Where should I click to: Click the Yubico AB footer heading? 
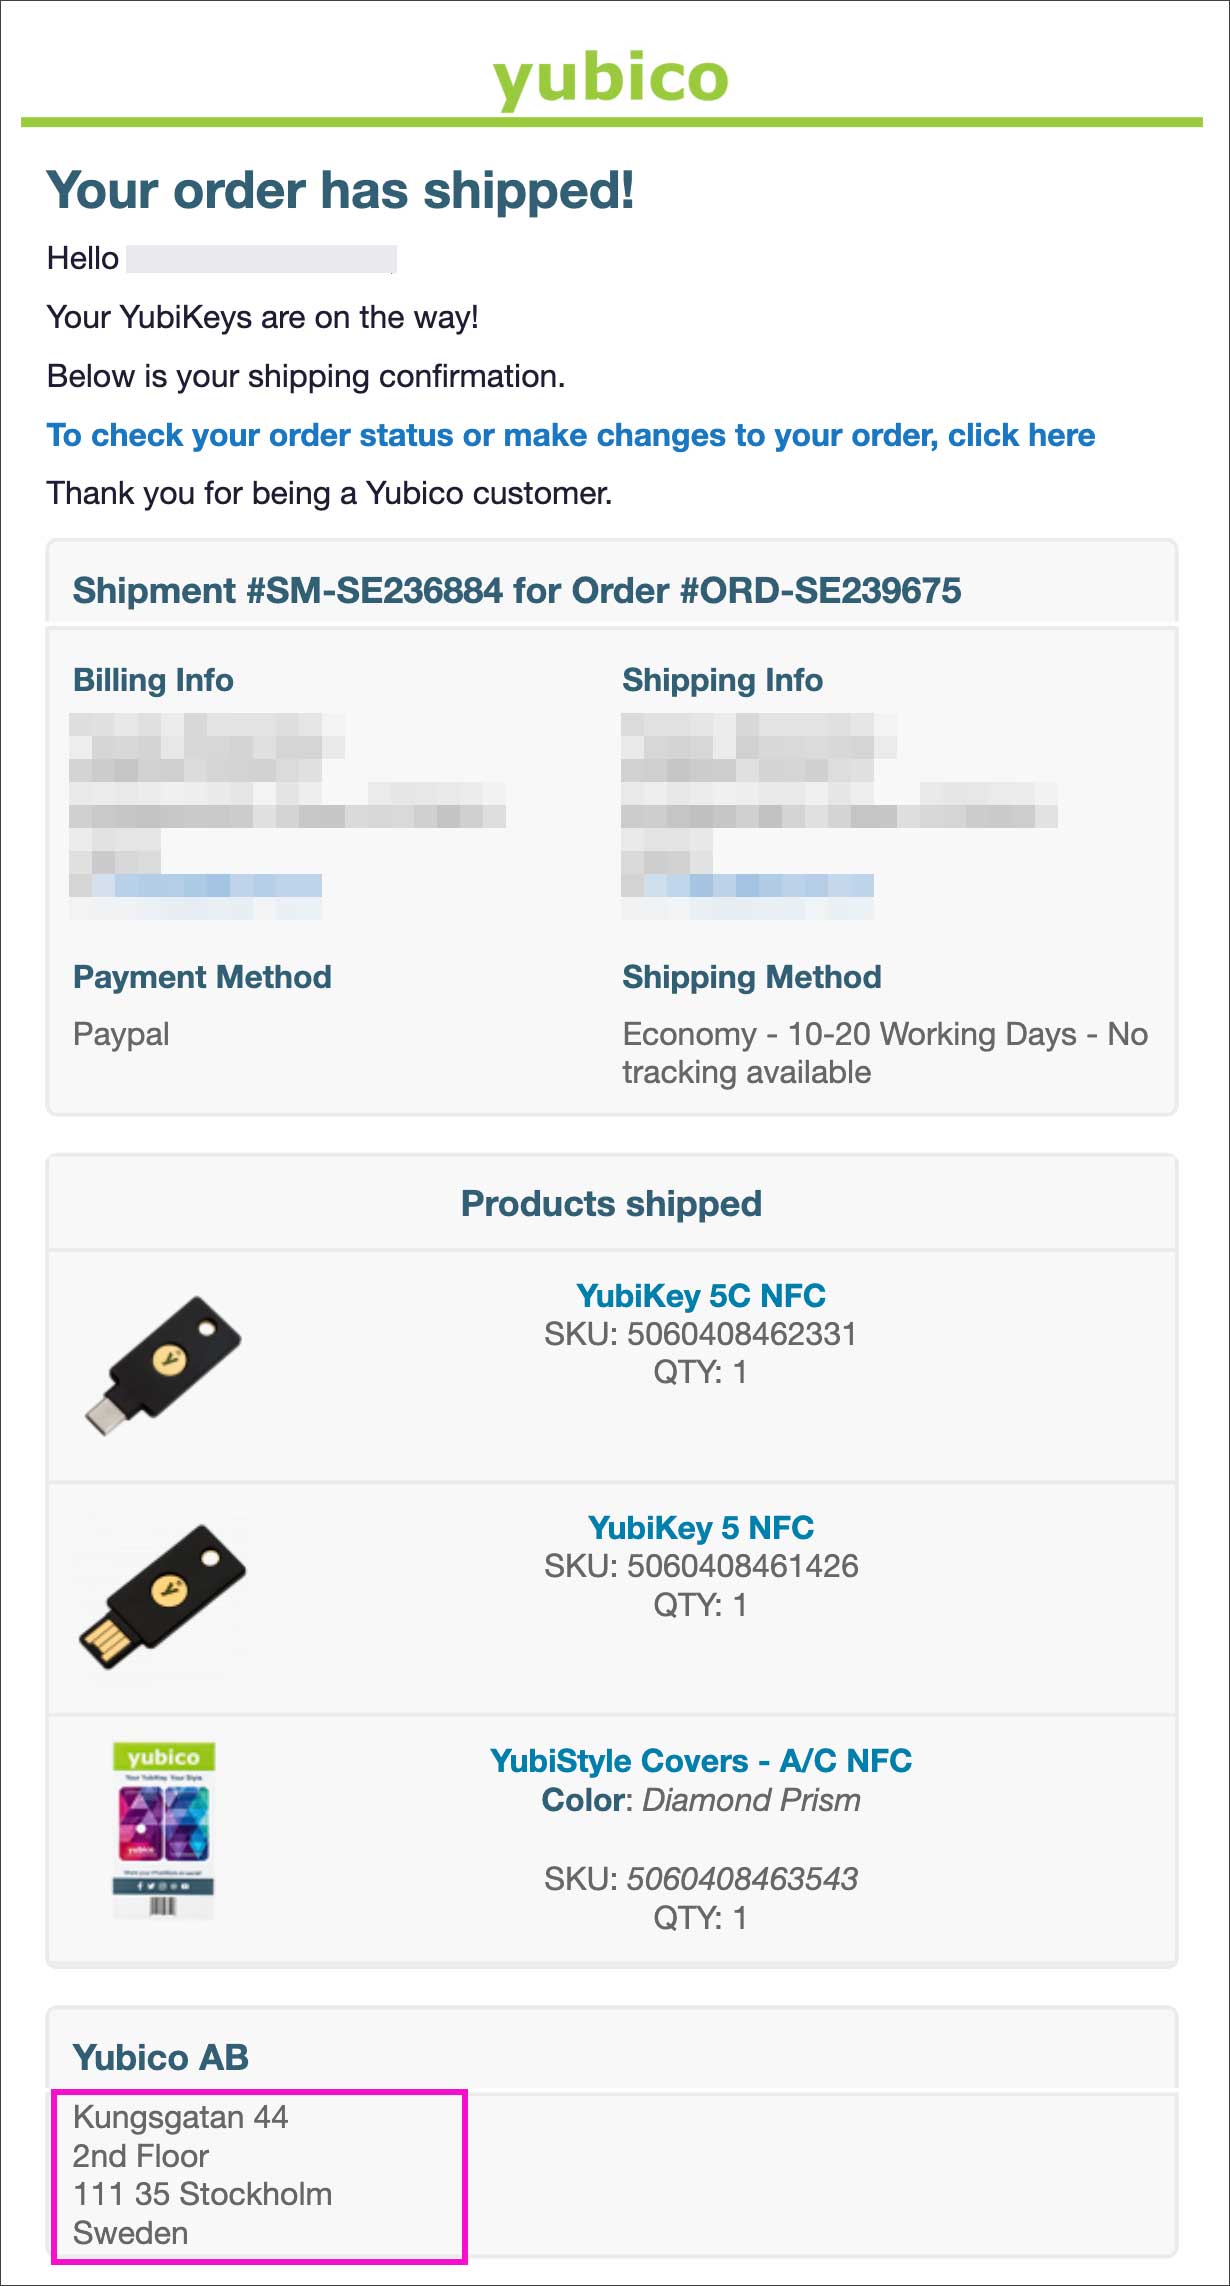coord(160,2057)
